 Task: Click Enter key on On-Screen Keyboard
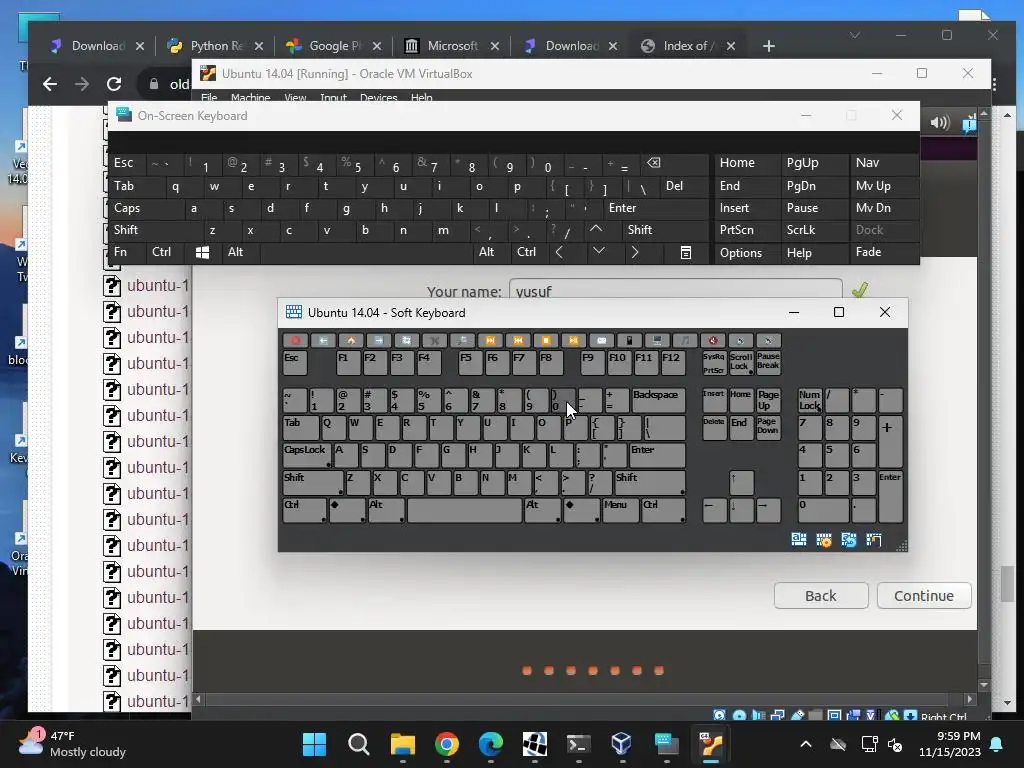655,208
